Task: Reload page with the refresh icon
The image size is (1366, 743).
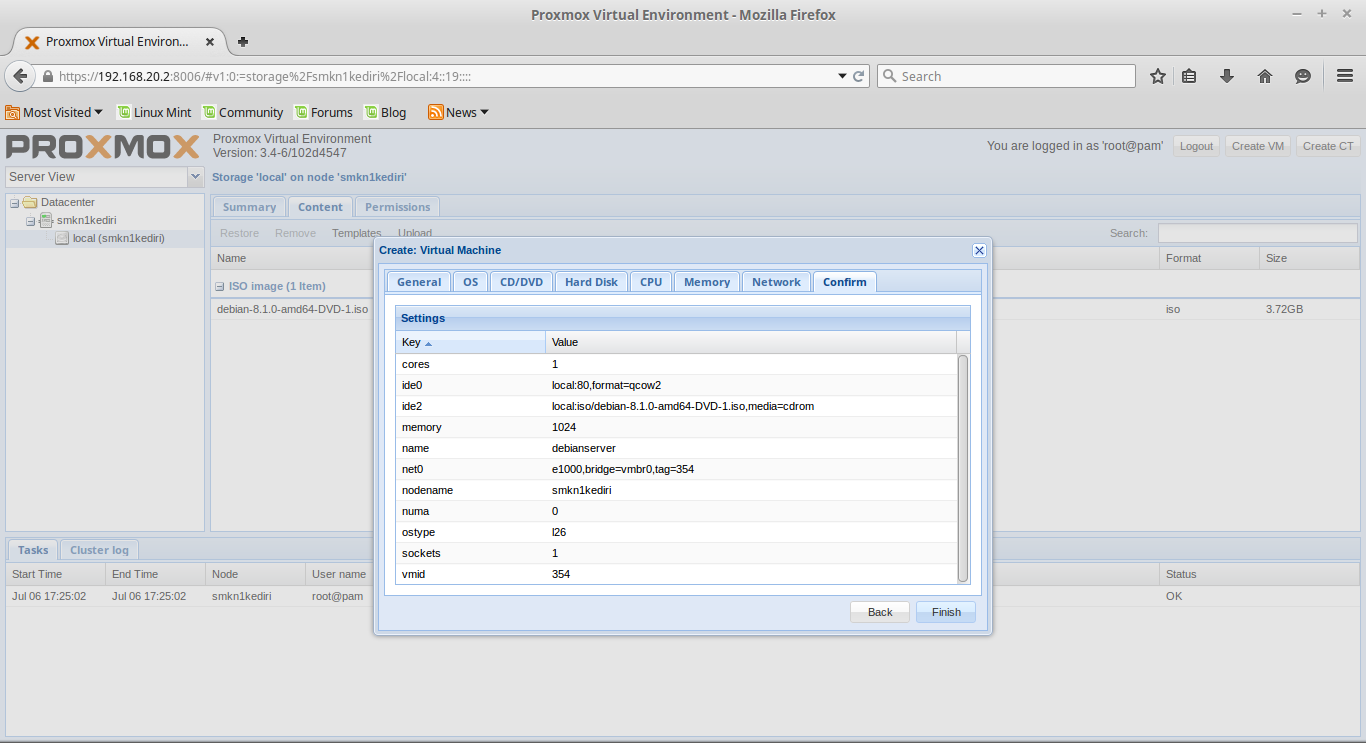Action: 858,76
